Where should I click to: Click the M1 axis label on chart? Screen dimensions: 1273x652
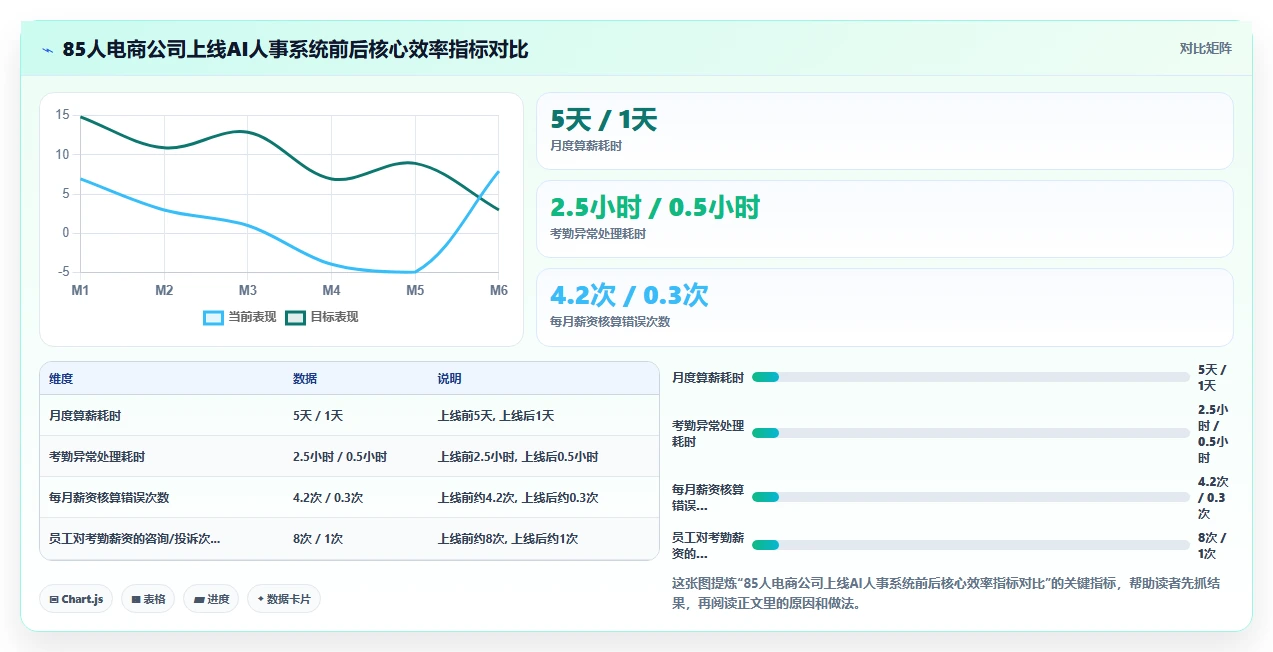80,291
